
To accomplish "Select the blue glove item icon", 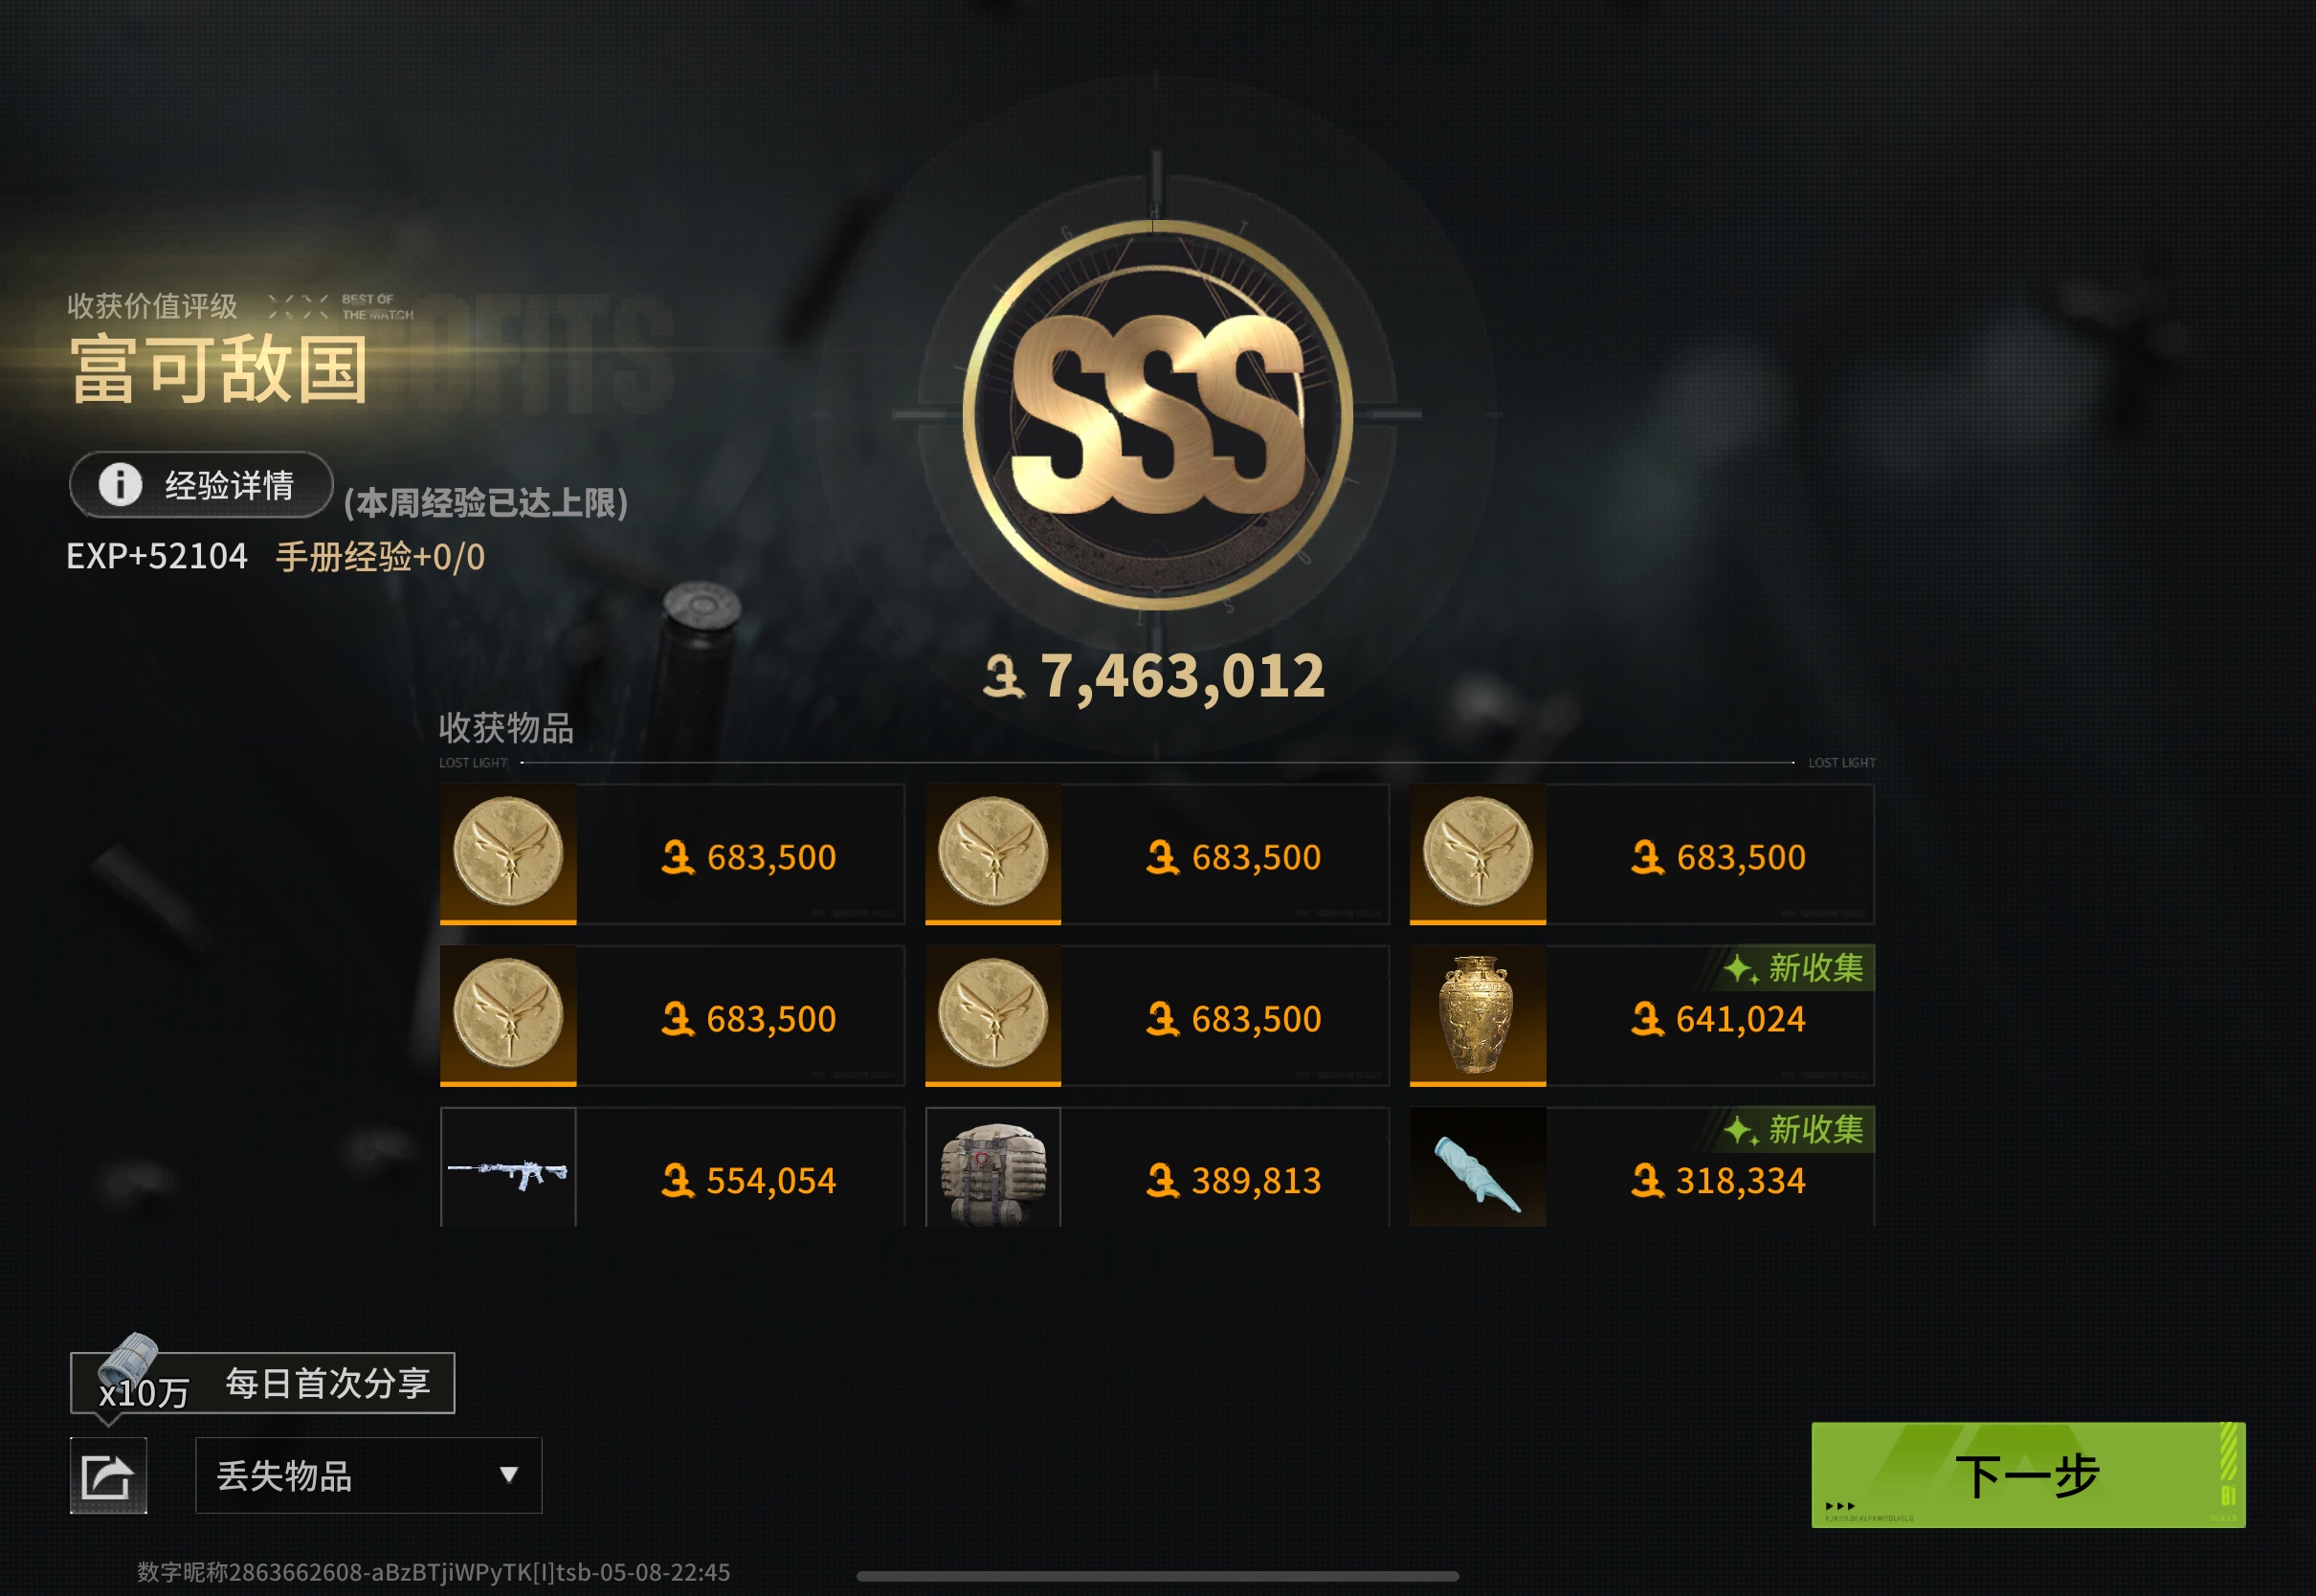I will [1477, 1168].
